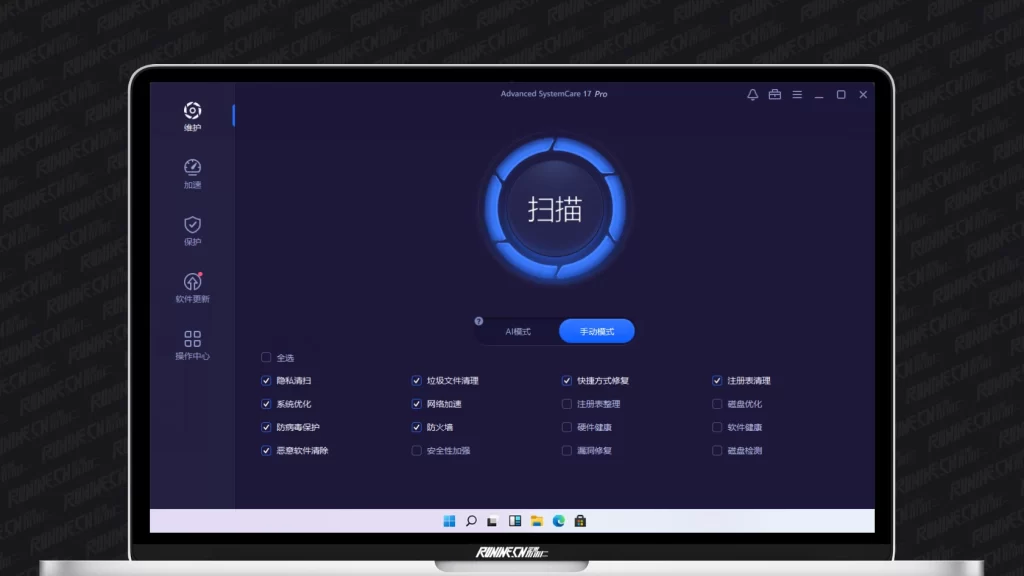Enable the 安全性加强 checkbox
This screenshot has width=1024, height=576.
pos(417,451)
